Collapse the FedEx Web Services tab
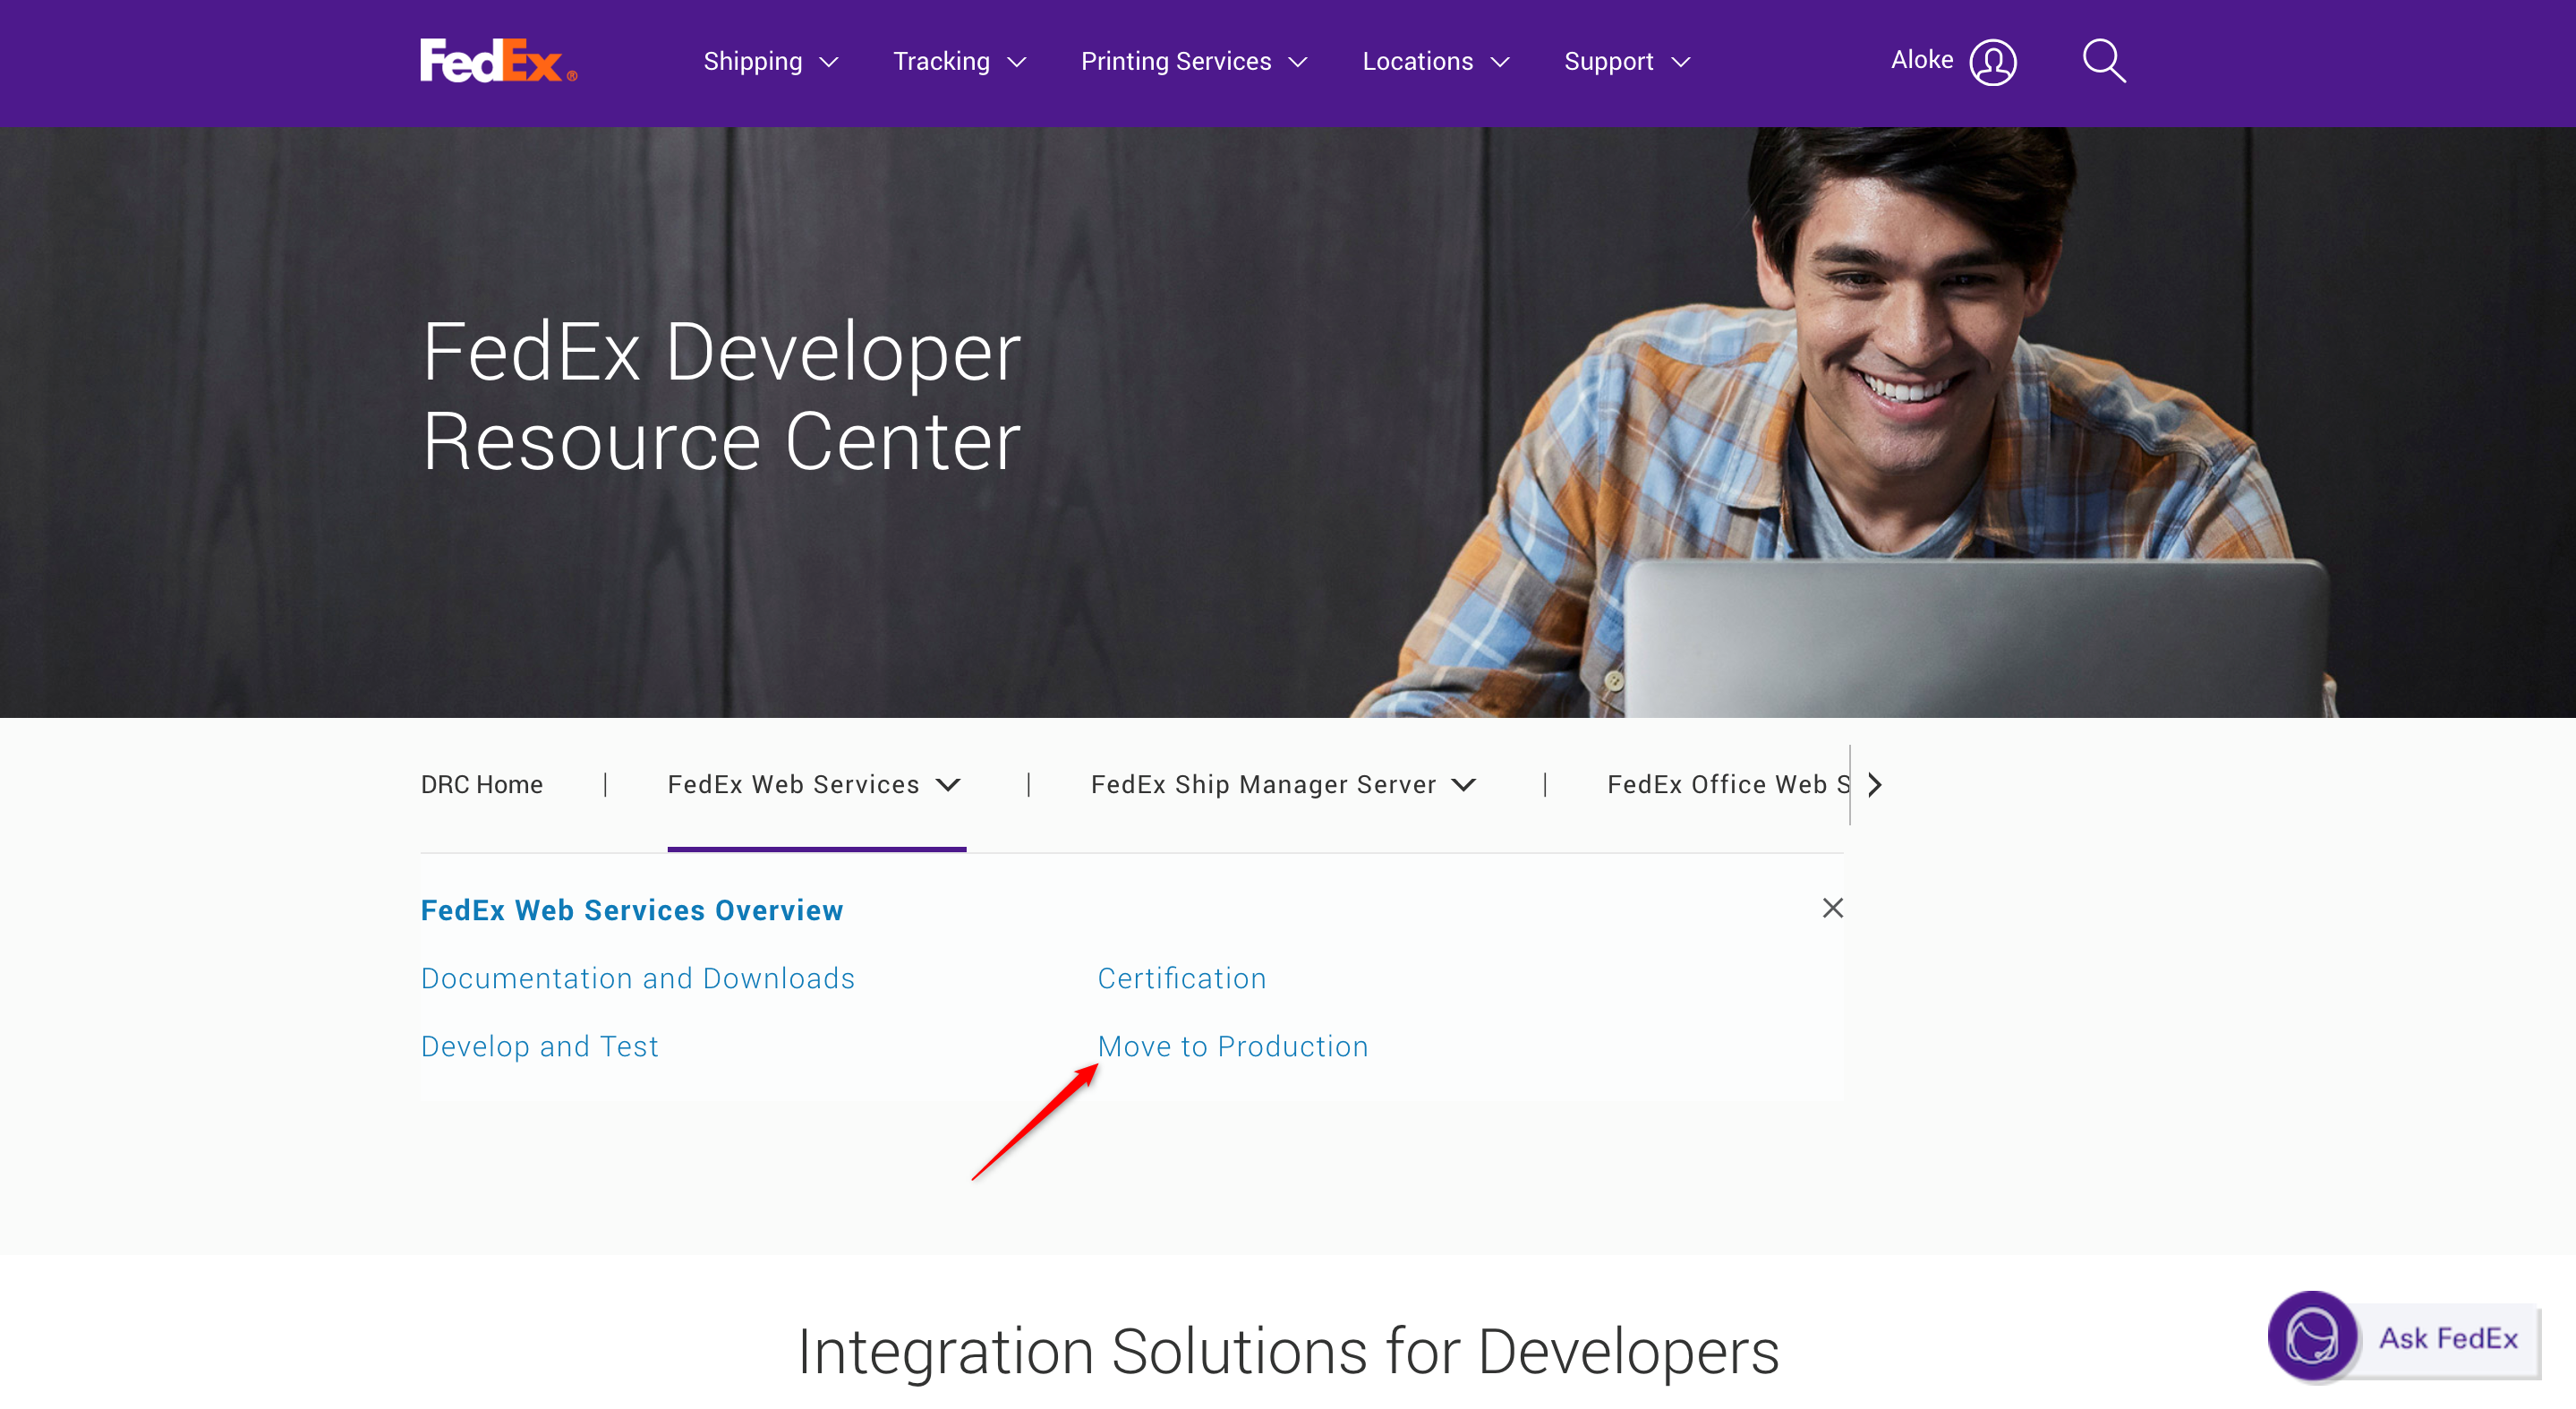Viewport: 2576px width, 1409px height. tap(814, 785)
